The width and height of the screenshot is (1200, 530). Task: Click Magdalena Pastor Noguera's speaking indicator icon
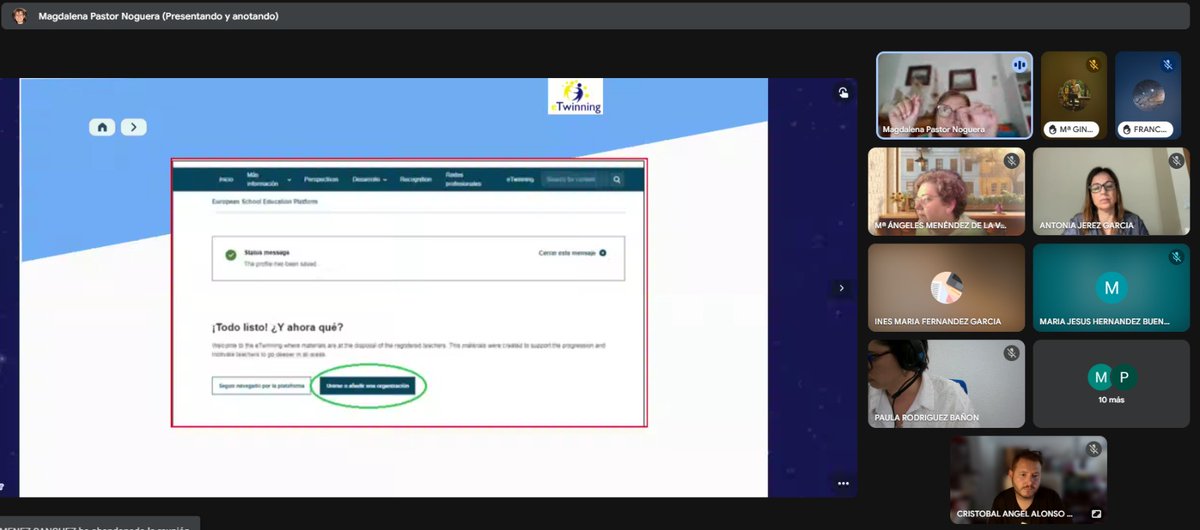(x=1020, y=64)
